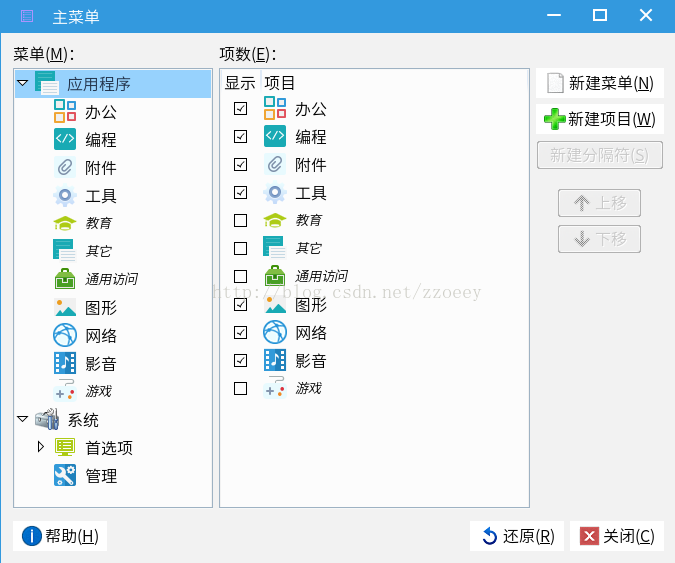
Task: Click the 教育 icon in the items list
Action: pos(275,220)
